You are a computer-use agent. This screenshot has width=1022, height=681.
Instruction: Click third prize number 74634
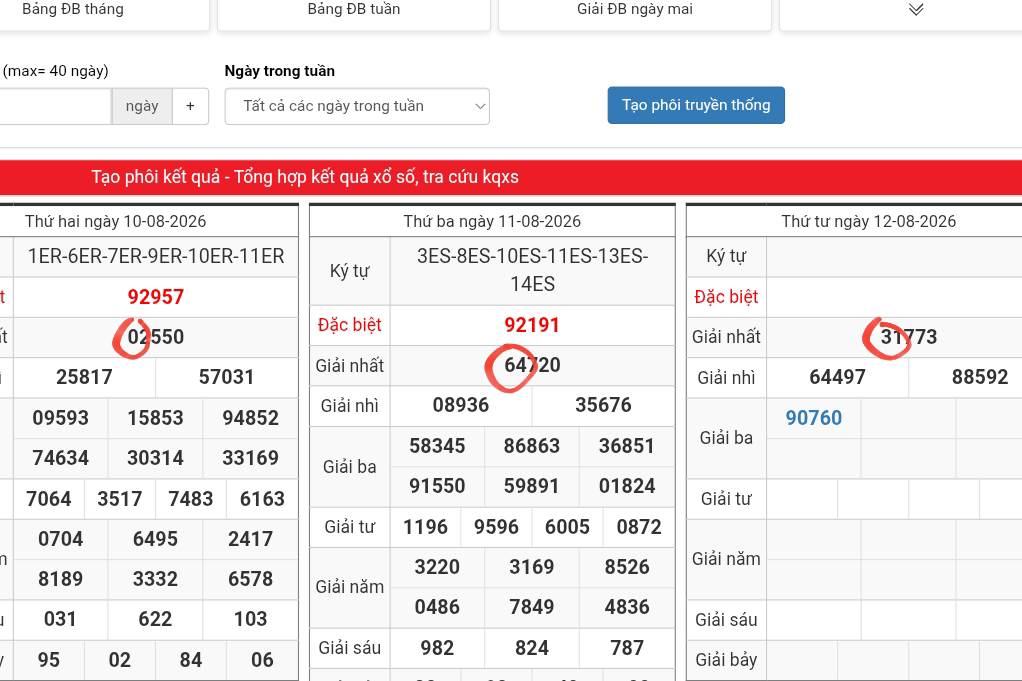(x=61, y=458)
